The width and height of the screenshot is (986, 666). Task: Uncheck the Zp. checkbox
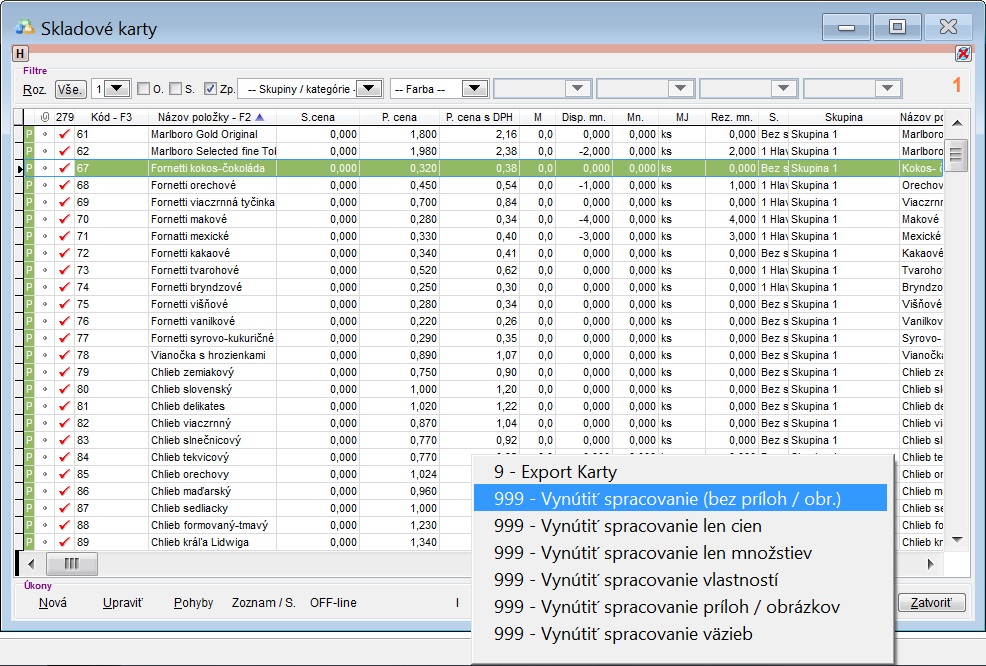point(210,89)
